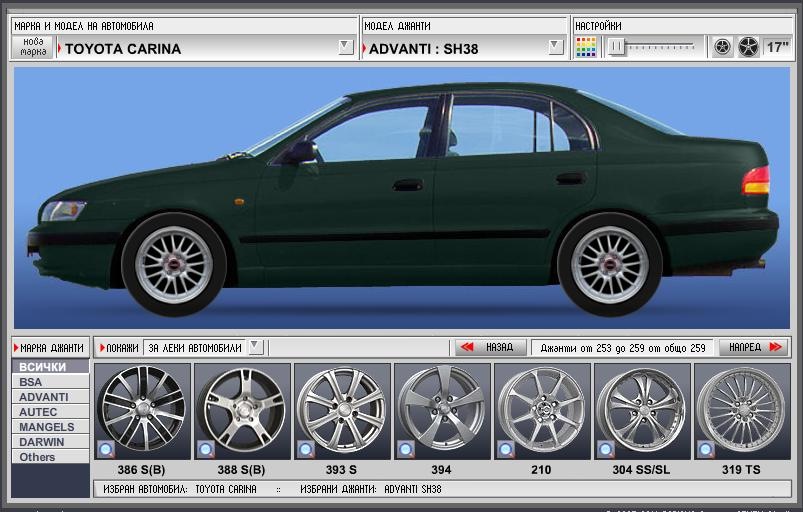Screen dimensions: 803x512
Task: Click magnifier icon on 393 S wheel
Action: [306, 450]
